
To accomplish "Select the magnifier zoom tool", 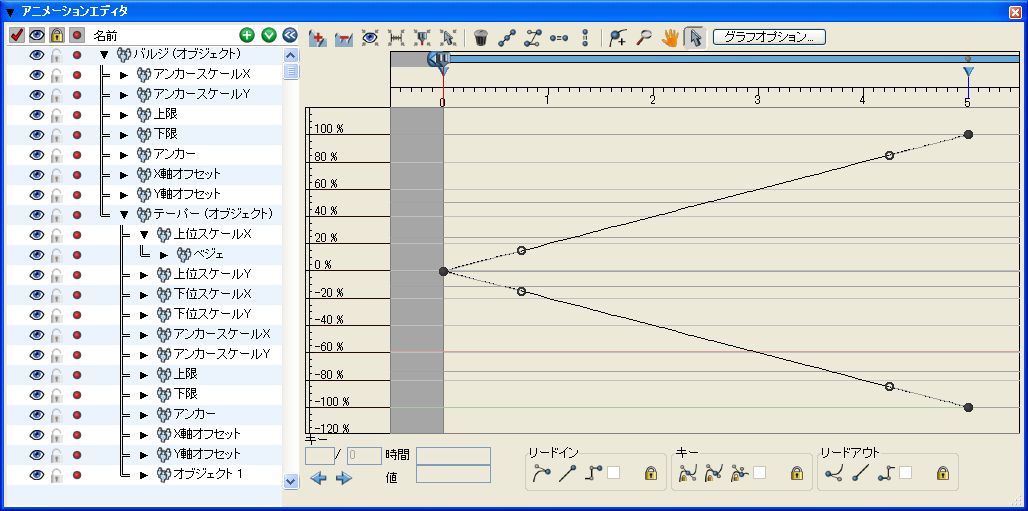I will (x=643, y=38).
